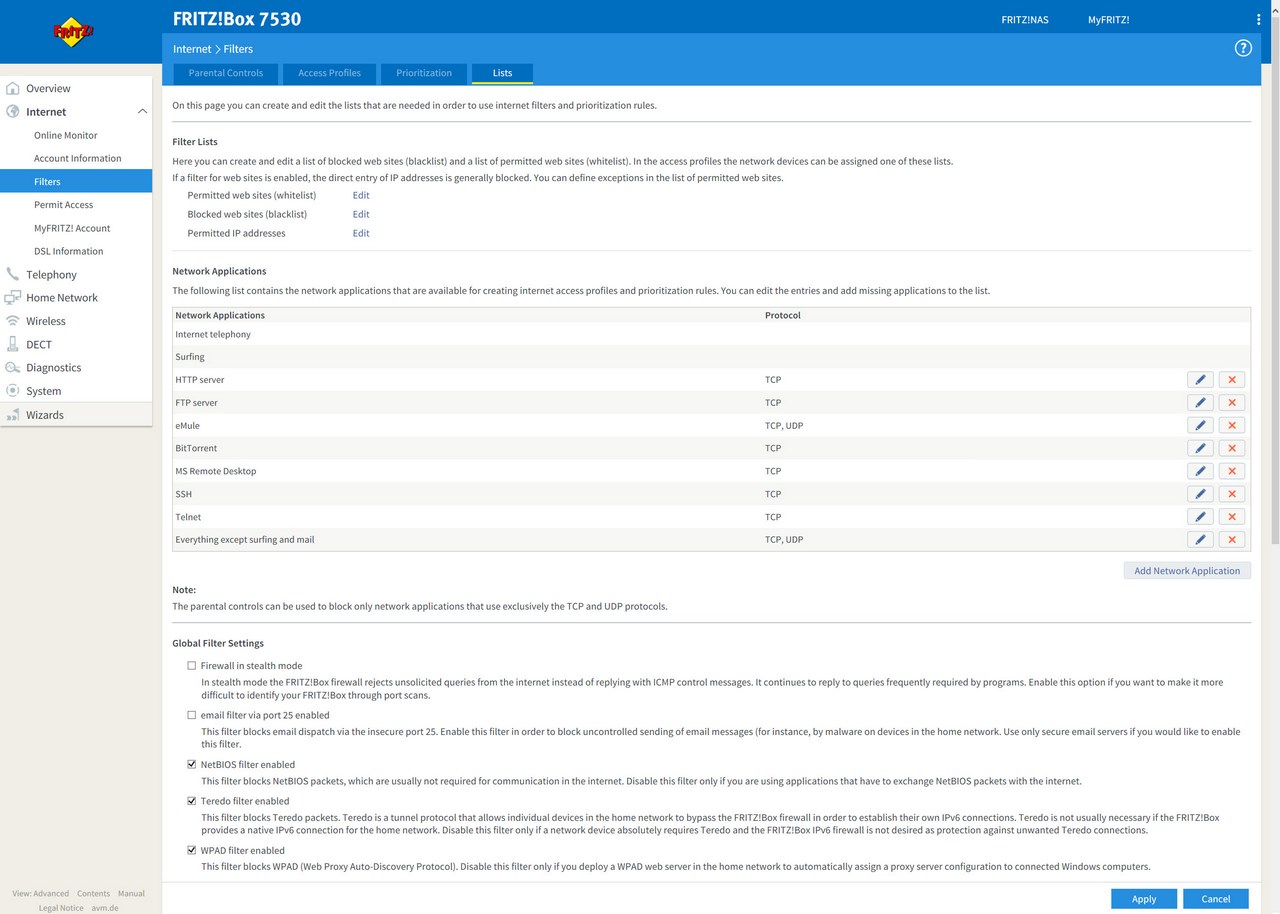
Task: Delete the SSH application entry
Action: point(1232,494)
